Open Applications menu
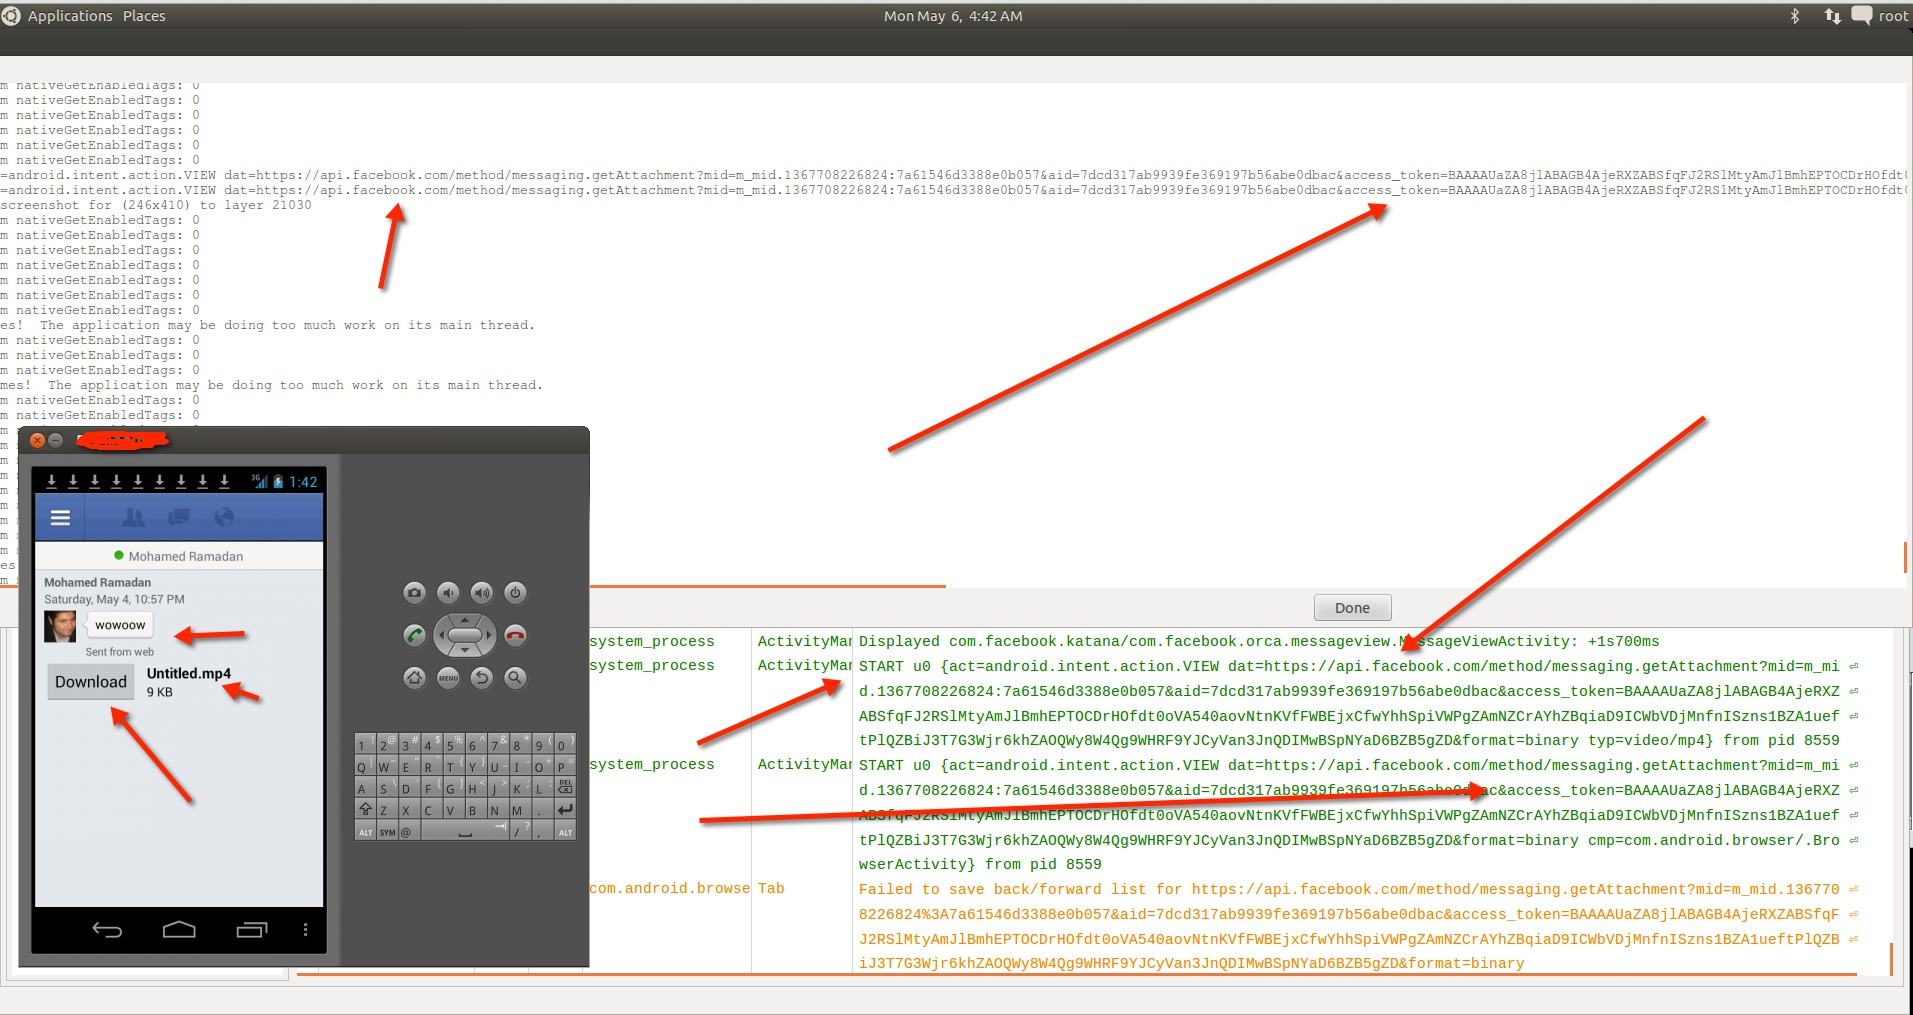The width and height of the screenshot is (1913, 1015). [x=70, y=16]
